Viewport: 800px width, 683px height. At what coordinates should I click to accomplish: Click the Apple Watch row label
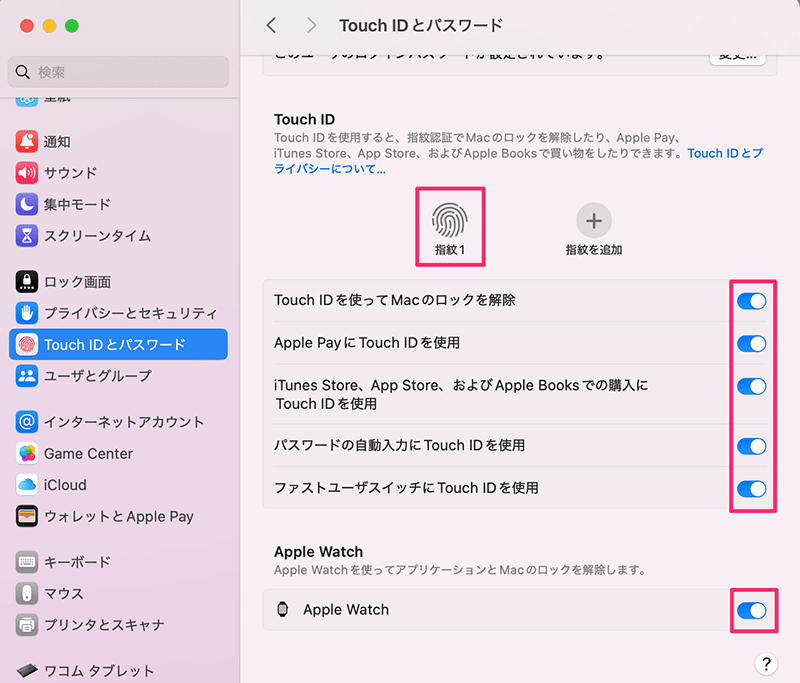[x=346, y=610]
